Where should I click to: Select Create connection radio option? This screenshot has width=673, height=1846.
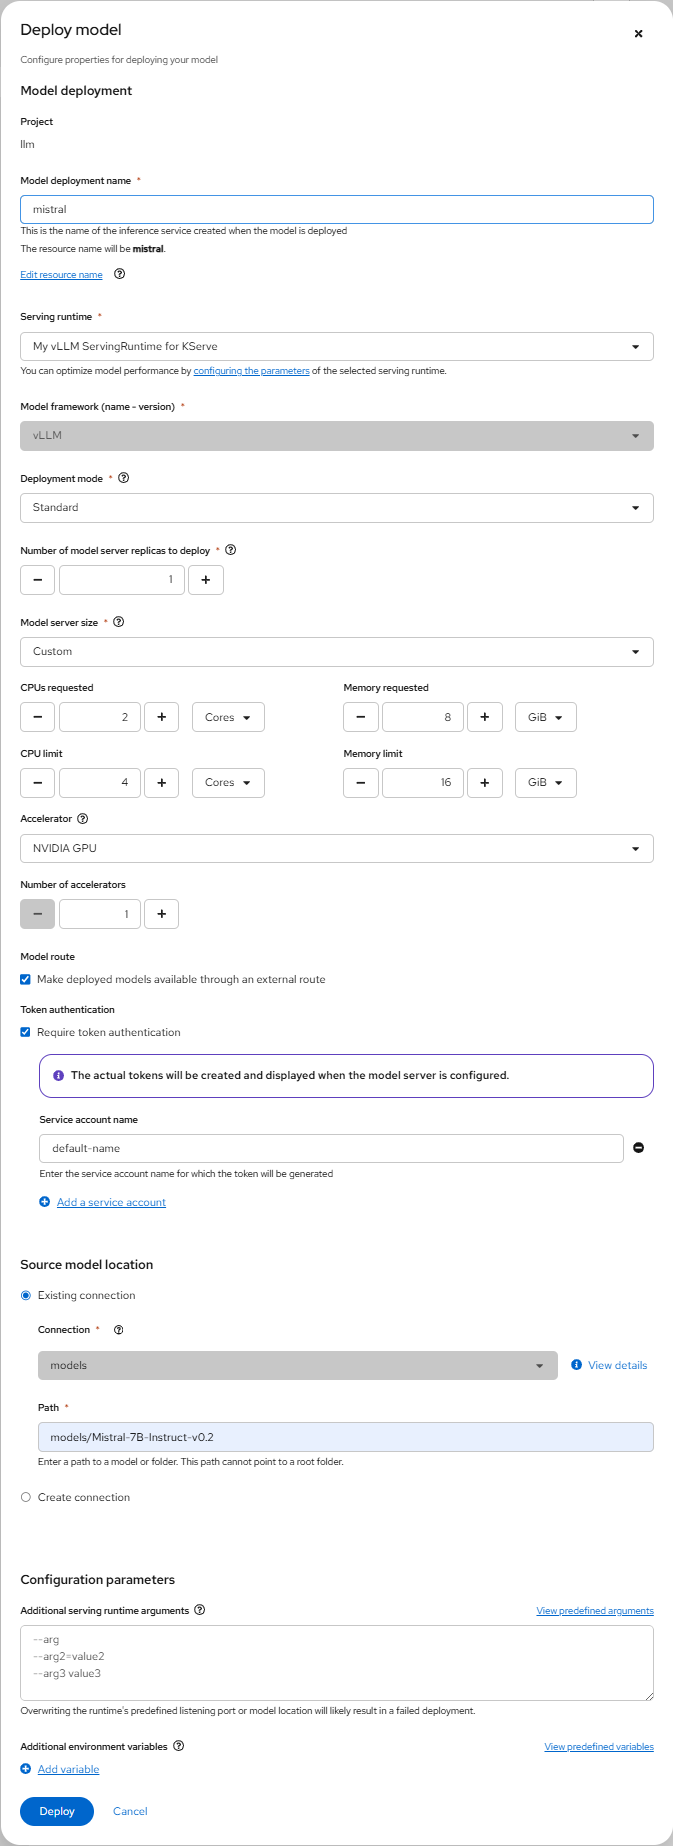coord(26,1497)
